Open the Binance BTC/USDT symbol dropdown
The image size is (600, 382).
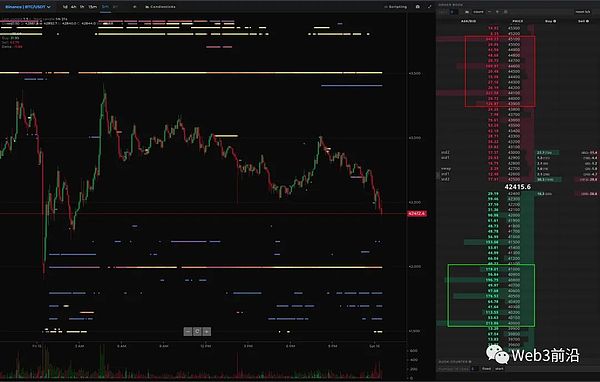[28, 7]
